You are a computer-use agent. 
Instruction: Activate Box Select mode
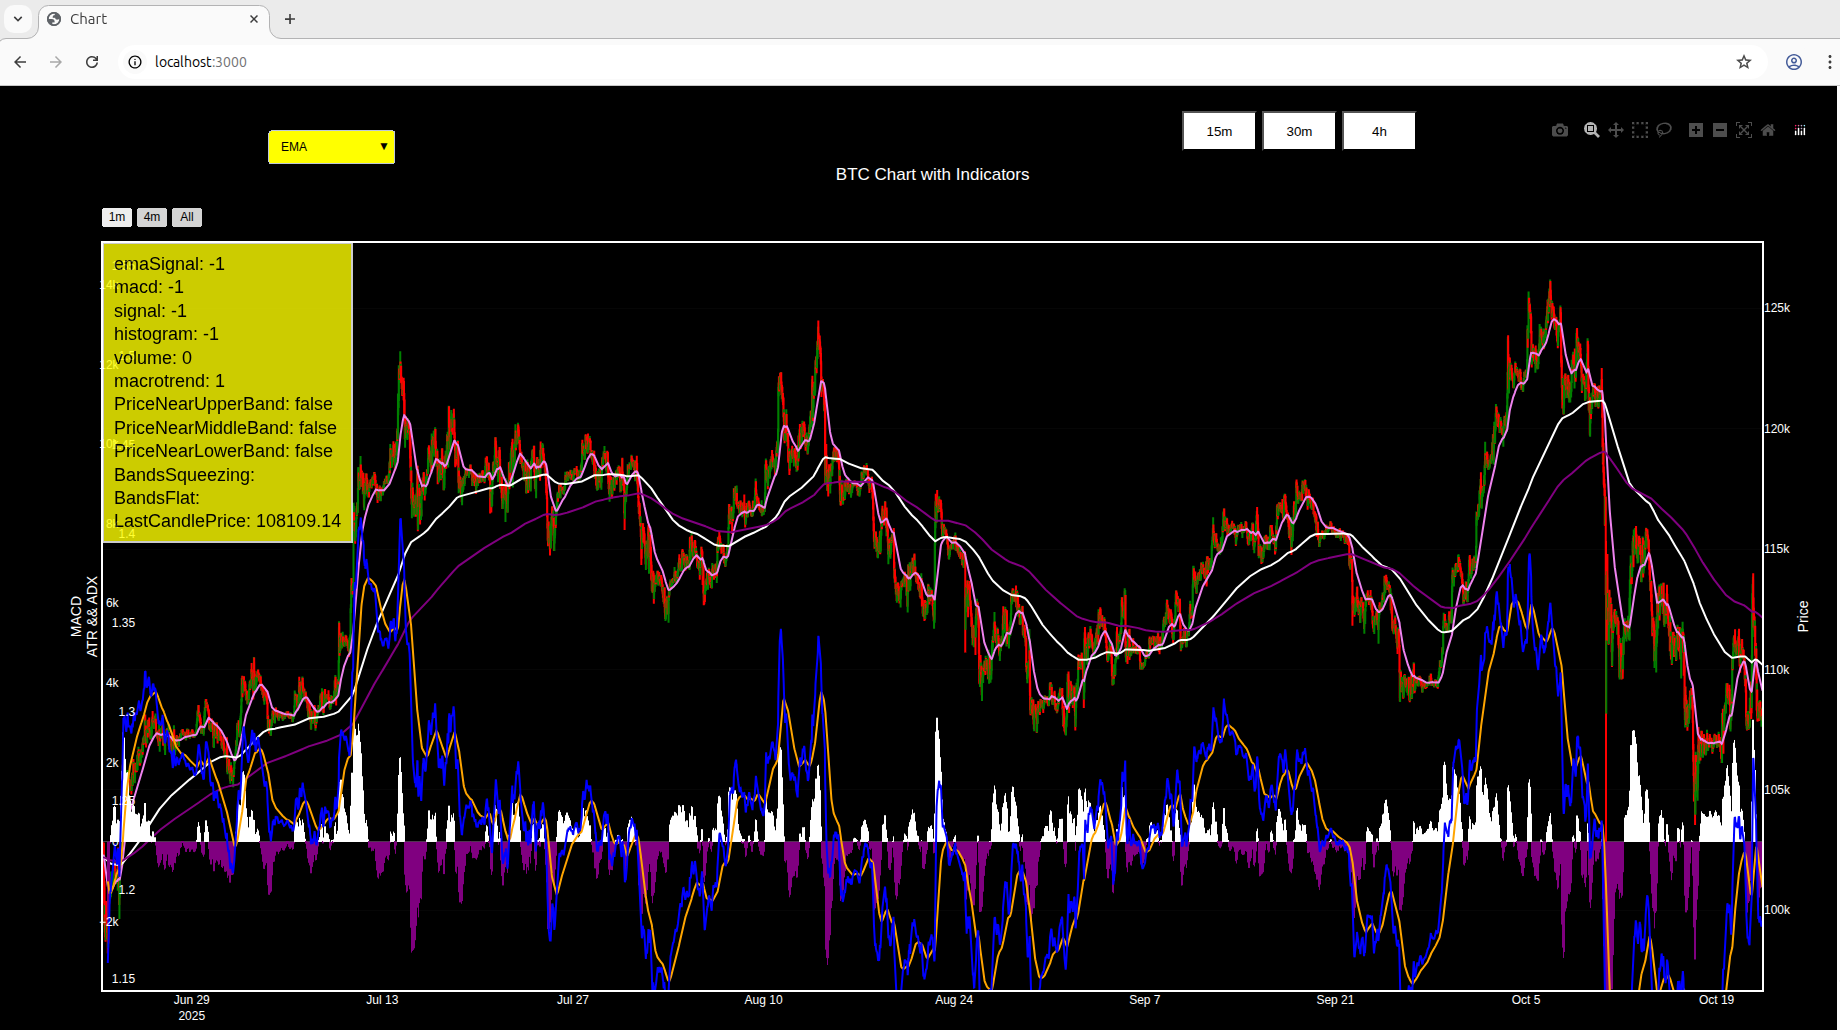[x=1640, y=131]
